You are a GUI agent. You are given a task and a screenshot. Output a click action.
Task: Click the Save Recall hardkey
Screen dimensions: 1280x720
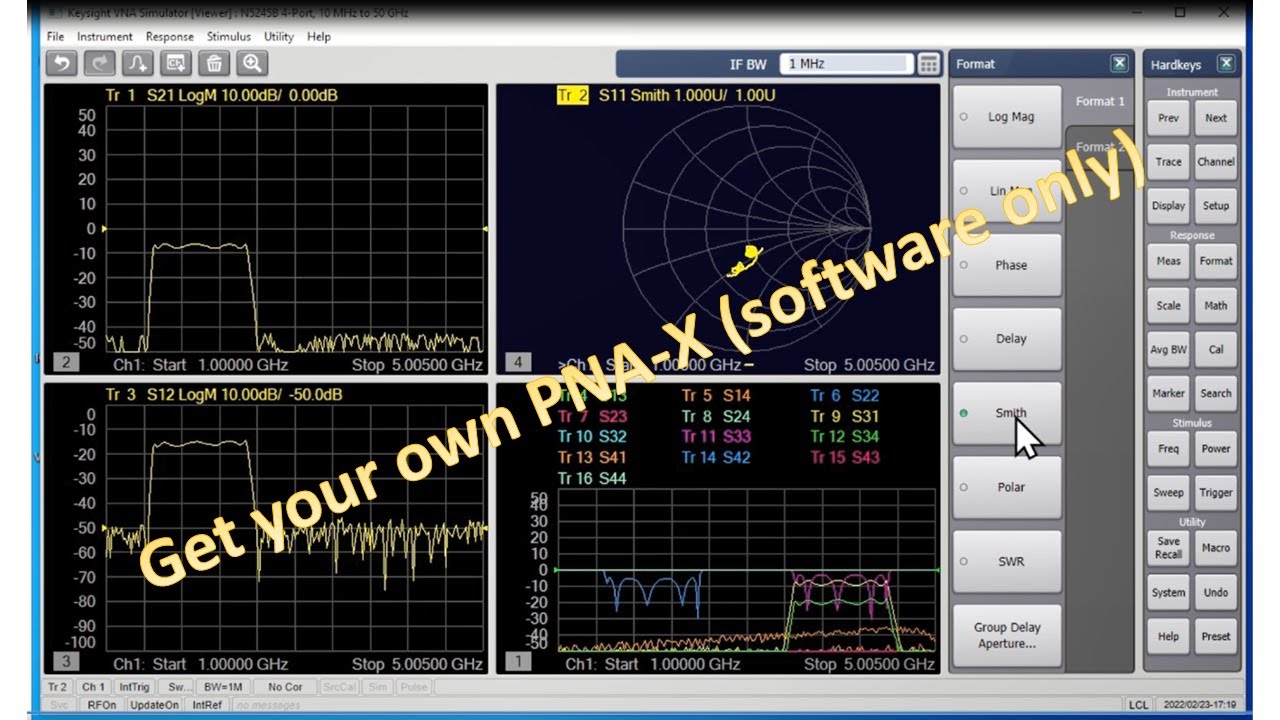pos(1168,548)
